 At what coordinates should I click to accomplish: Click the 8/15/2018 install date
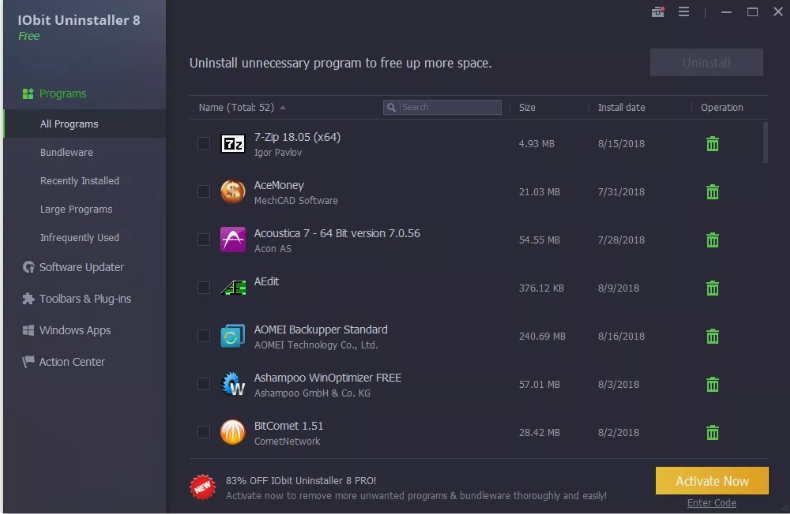pyautogui.click(x=621, y=144)
